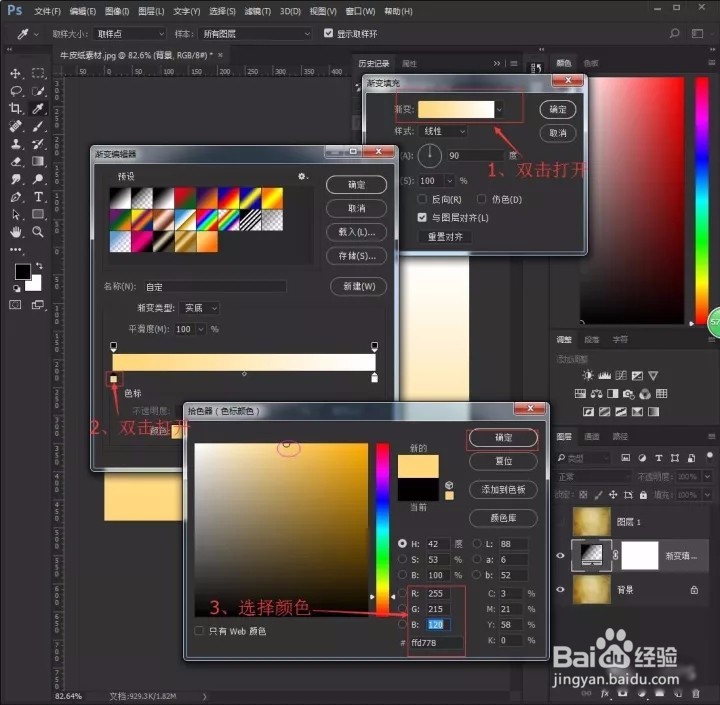Swap foreground and background colors
Image resolution: width=720 pixels, height=705 pixels.
(39, 265)
